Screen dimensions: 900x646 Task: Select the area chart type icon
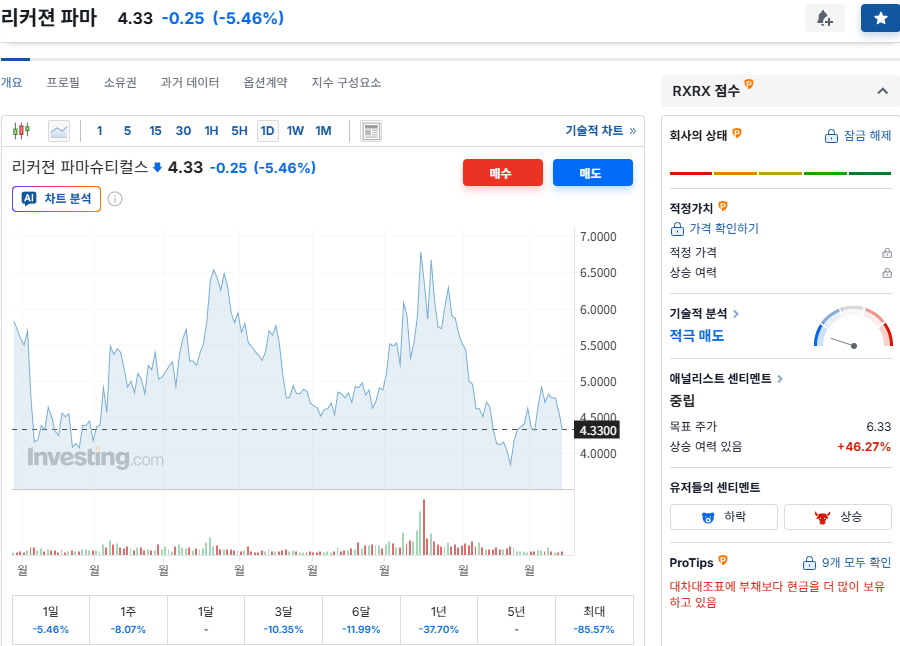59,131
